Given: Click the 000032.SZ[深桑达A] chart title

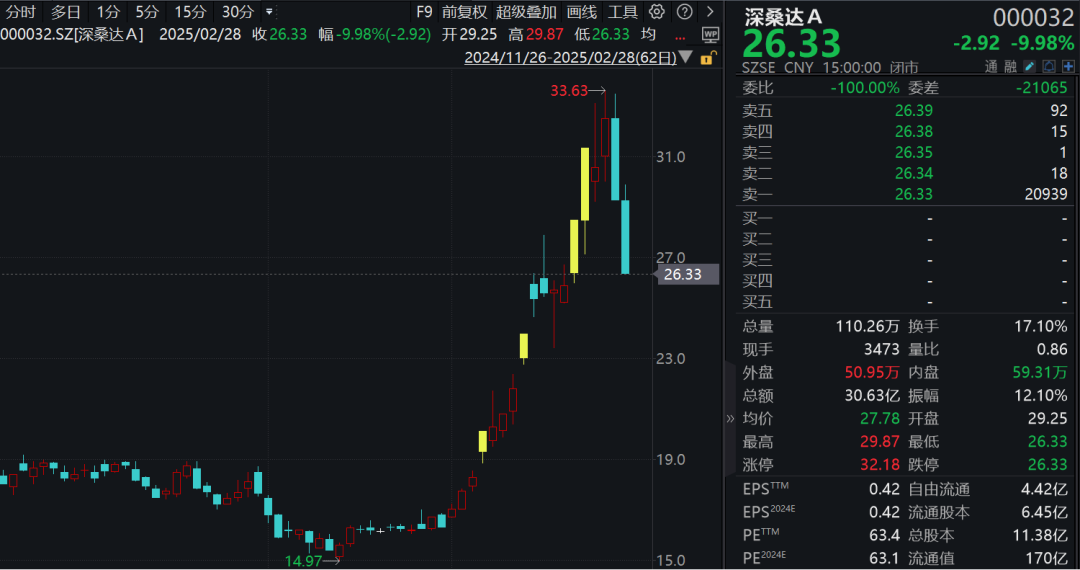Looking at the screenshot, I should (x=72, y=34).
